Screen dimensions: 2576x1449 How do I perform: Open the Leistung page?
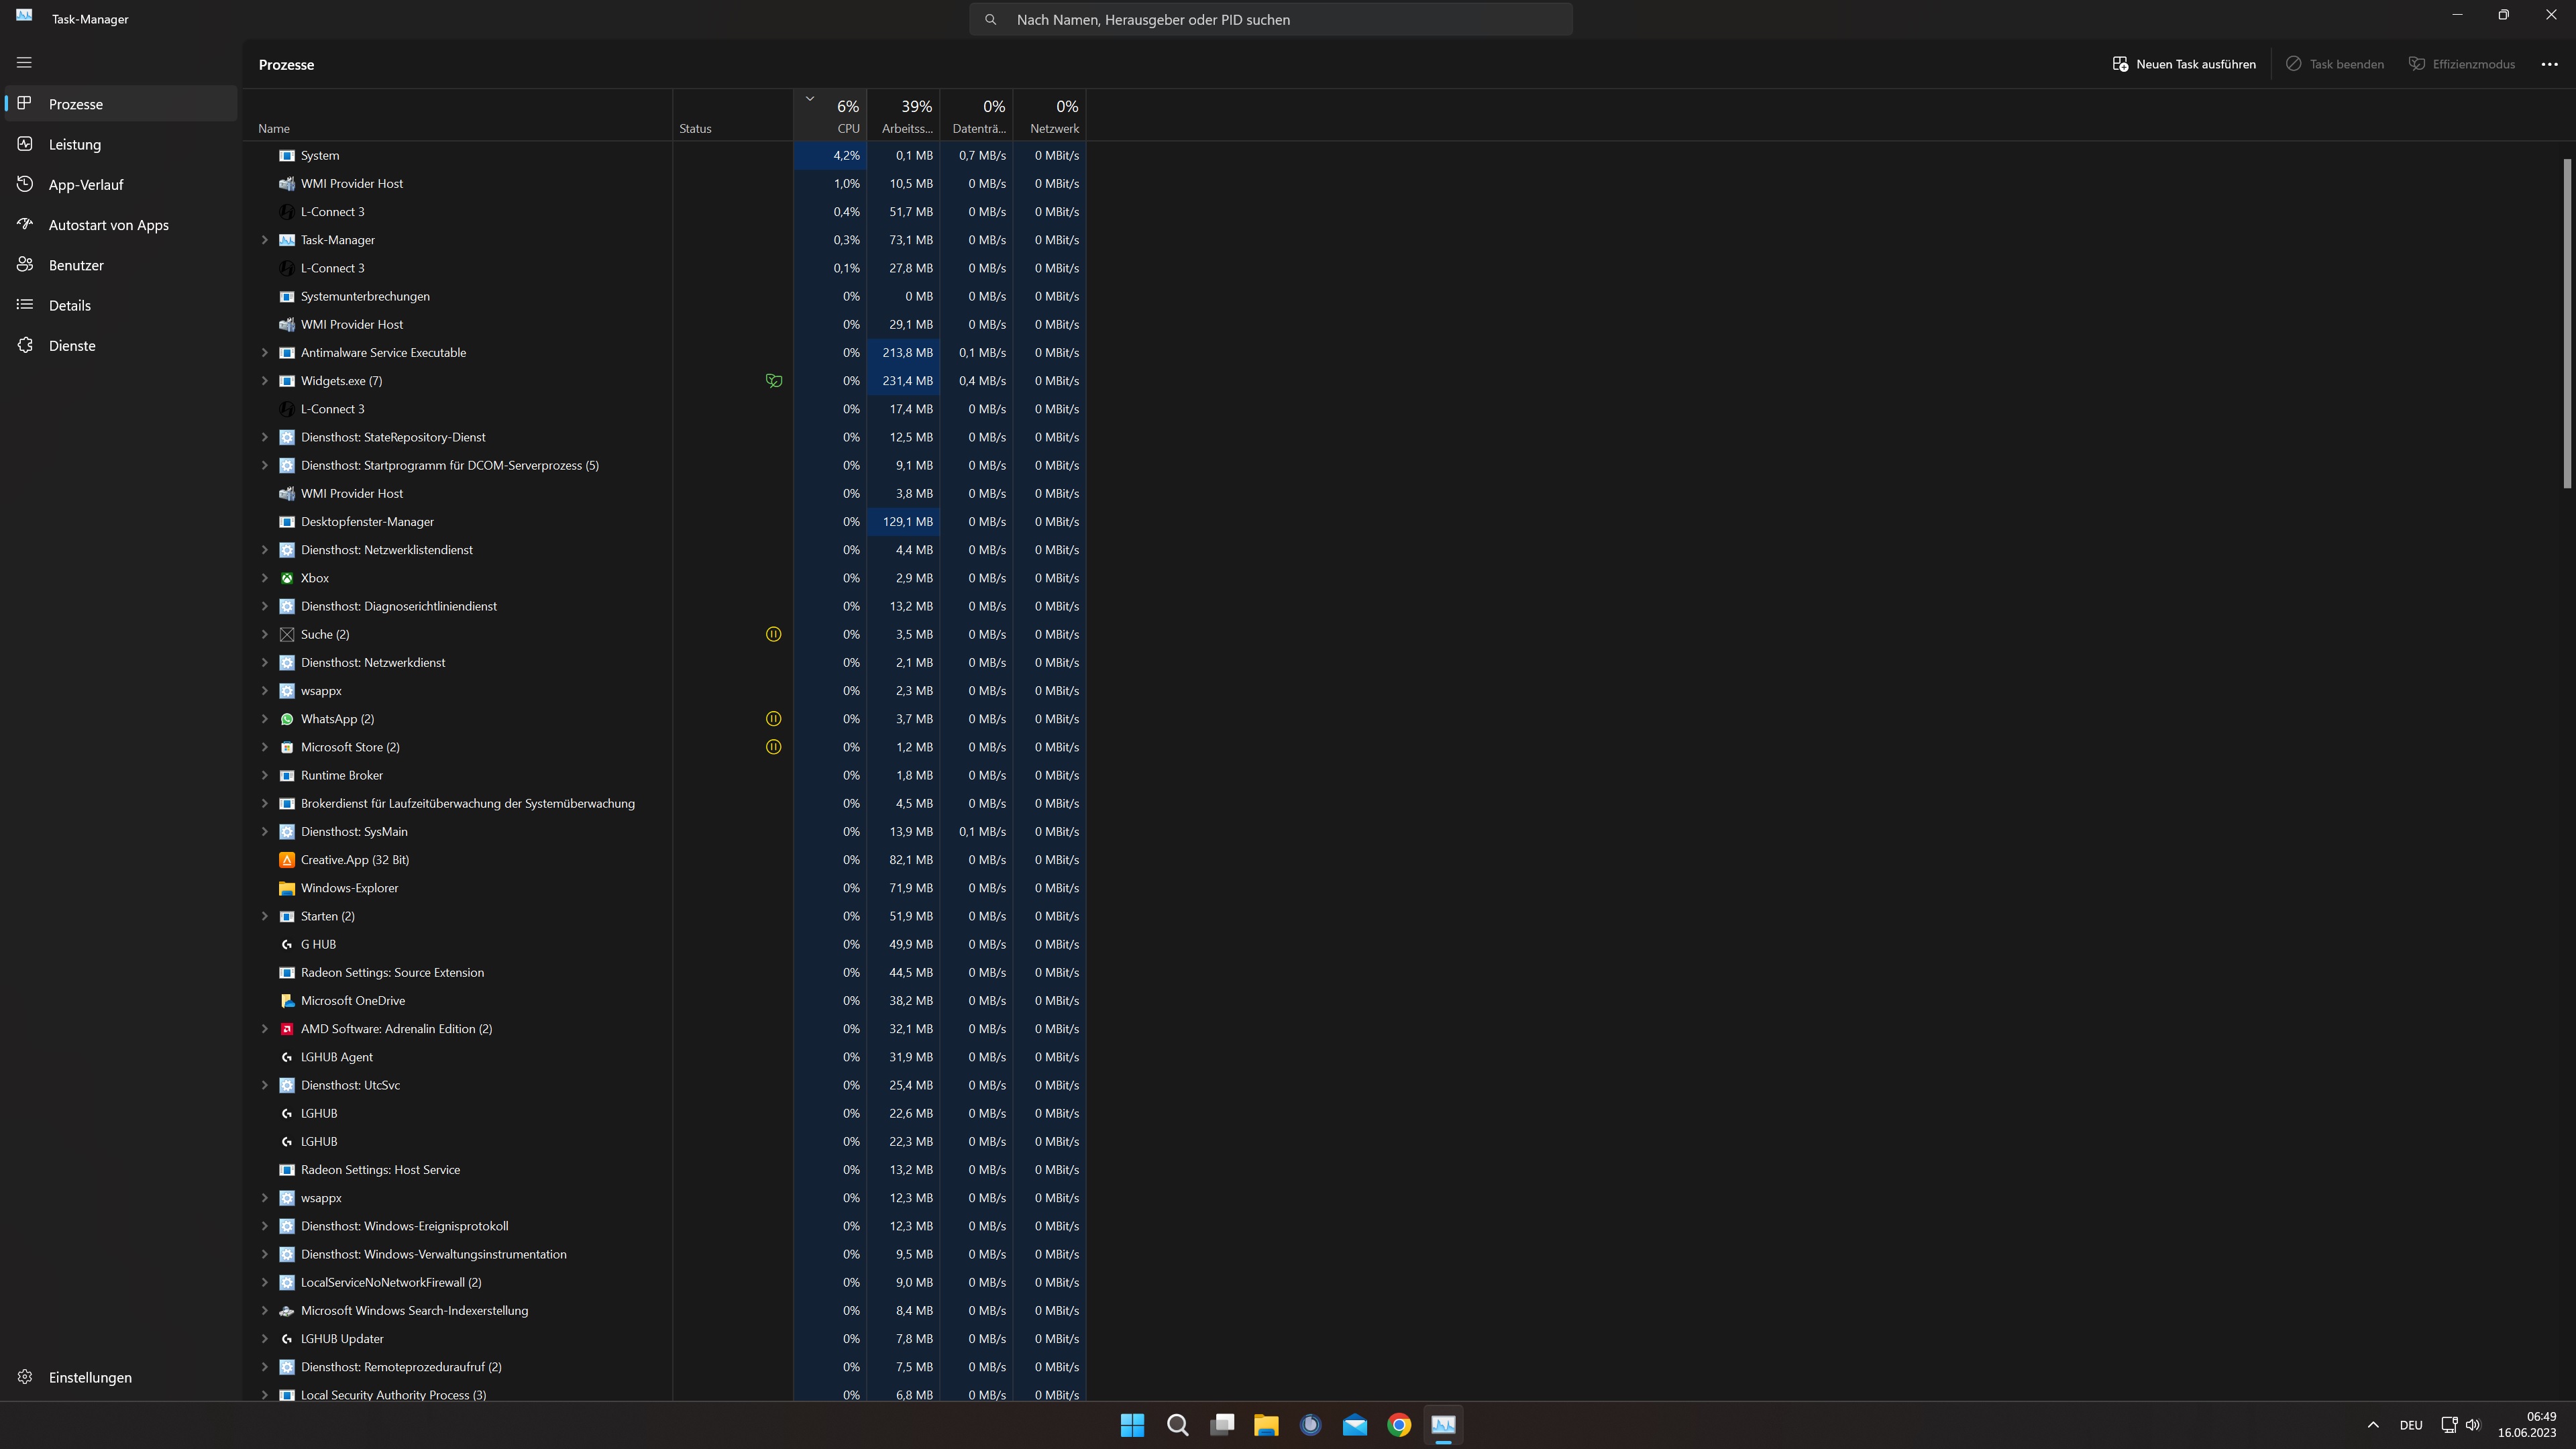pyautogui.click(x=121, y=144)
